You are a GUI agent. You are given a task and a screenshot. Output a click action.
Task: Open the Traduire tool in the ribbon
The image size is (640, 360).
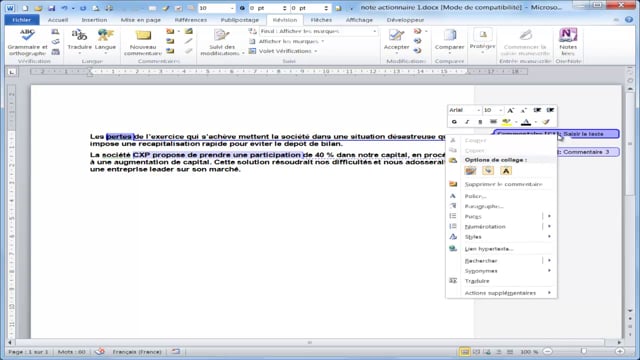80,42
